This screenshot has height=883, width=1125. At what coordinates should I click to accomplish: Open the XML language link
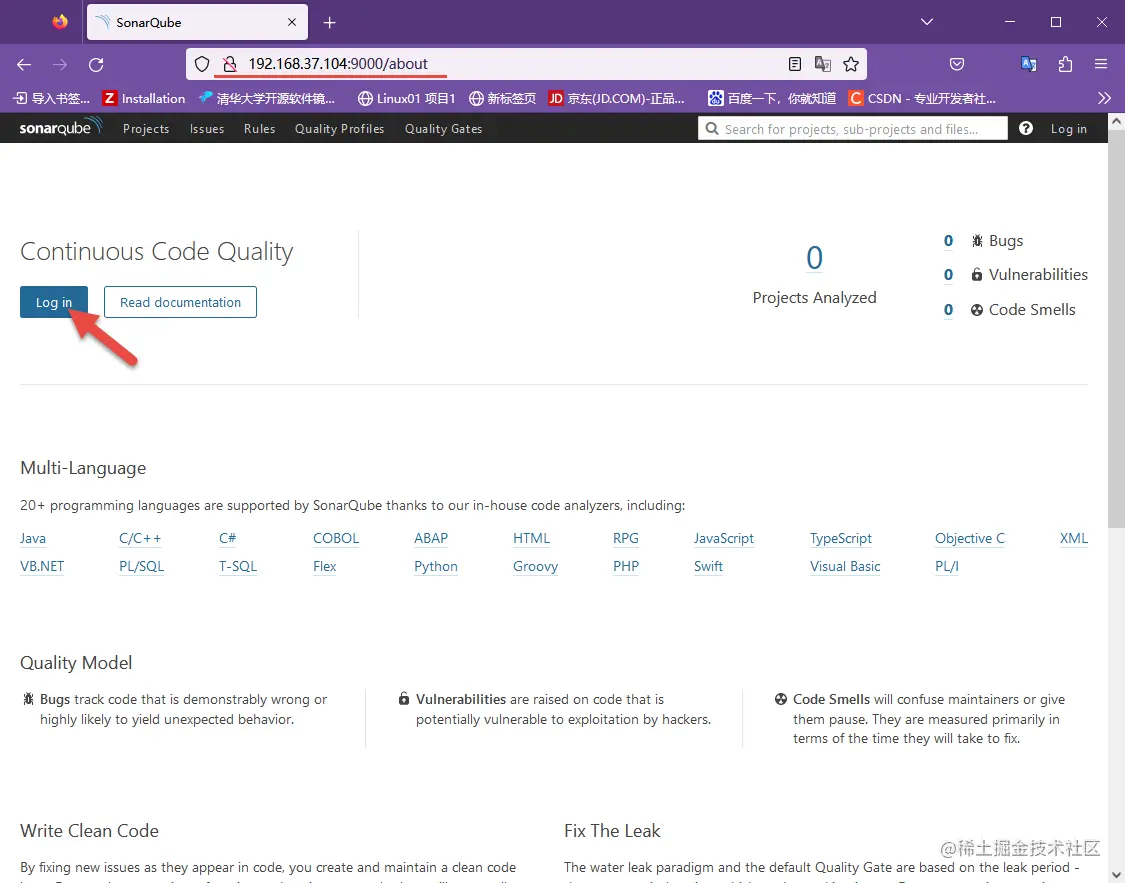(1073, 539)
